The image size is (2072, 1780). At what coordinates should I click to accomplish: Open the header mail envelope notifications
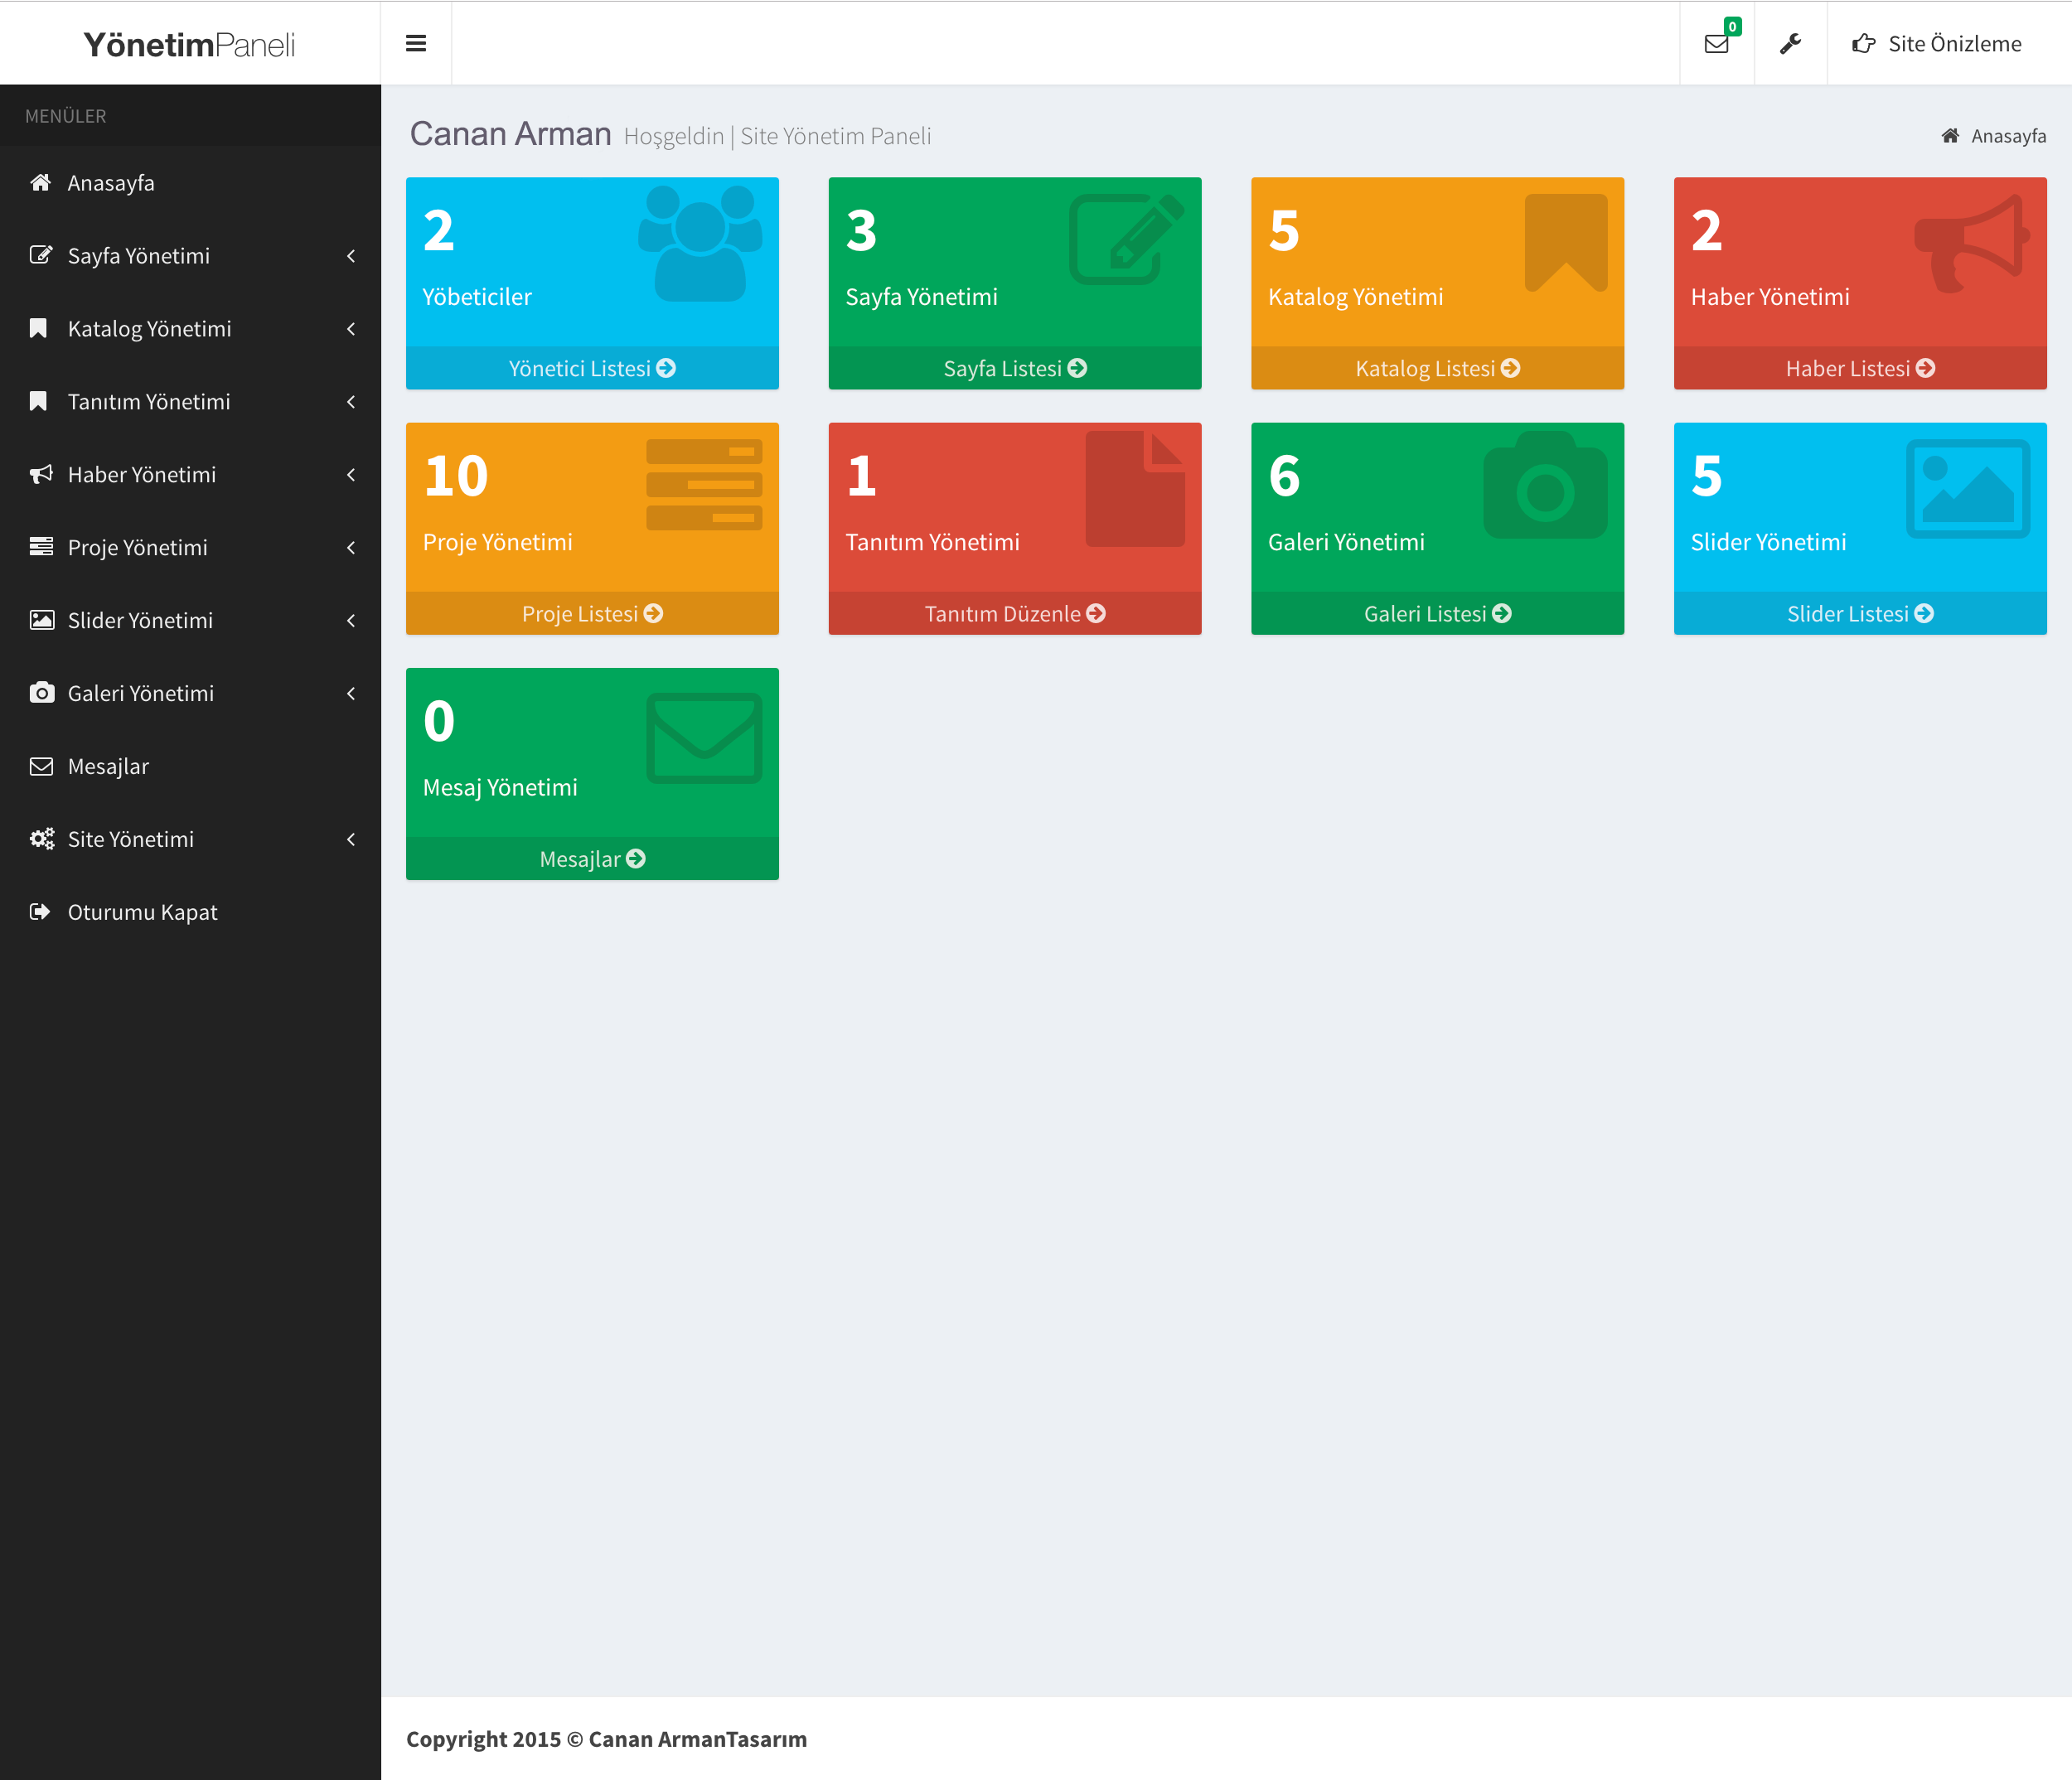pos(1716,43)
